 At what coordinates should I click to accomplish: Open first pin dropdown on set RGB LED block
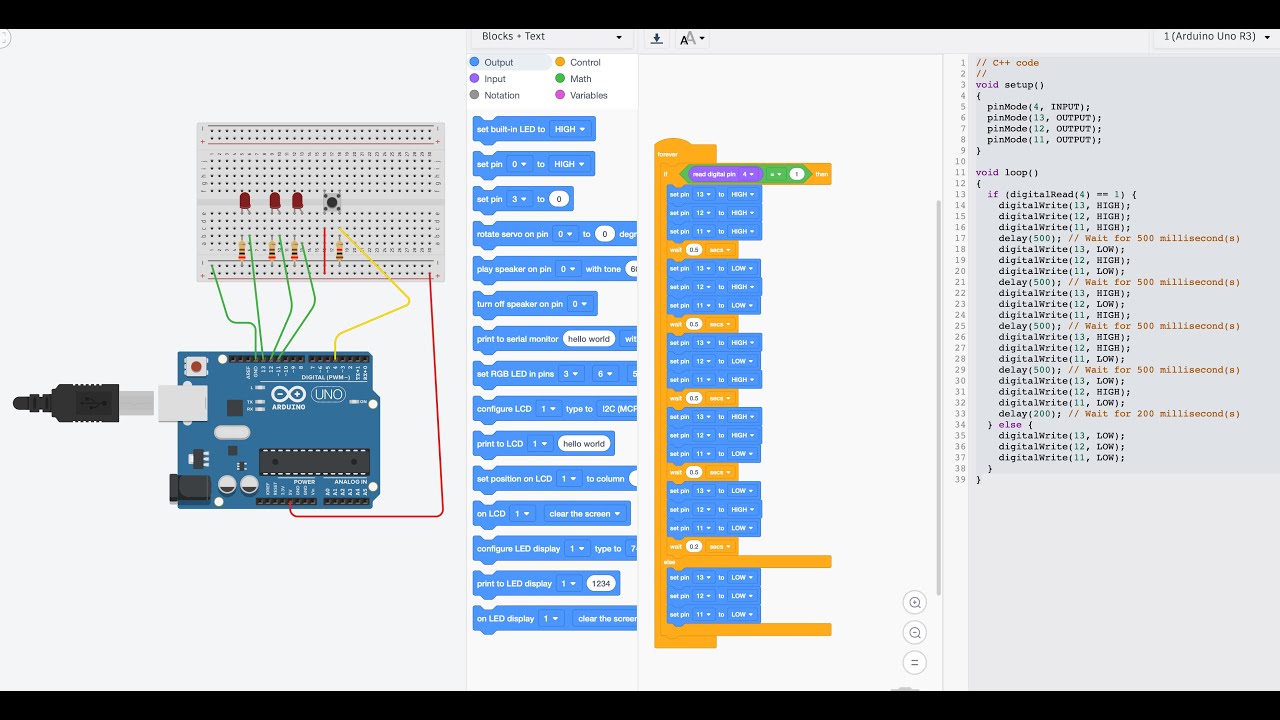(572, 374)
